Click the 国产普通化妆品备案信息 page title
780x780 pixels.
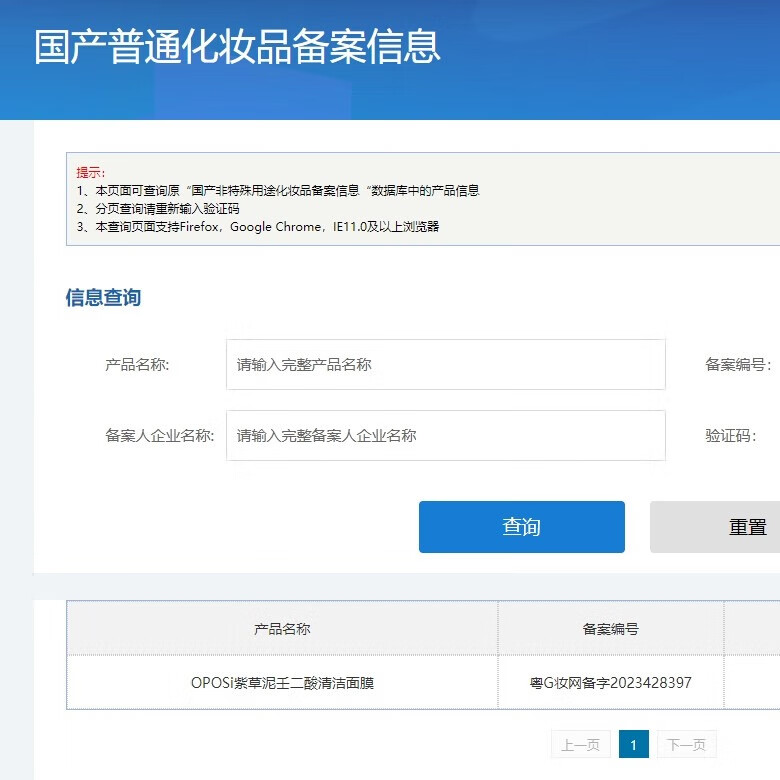click(237, 47)
